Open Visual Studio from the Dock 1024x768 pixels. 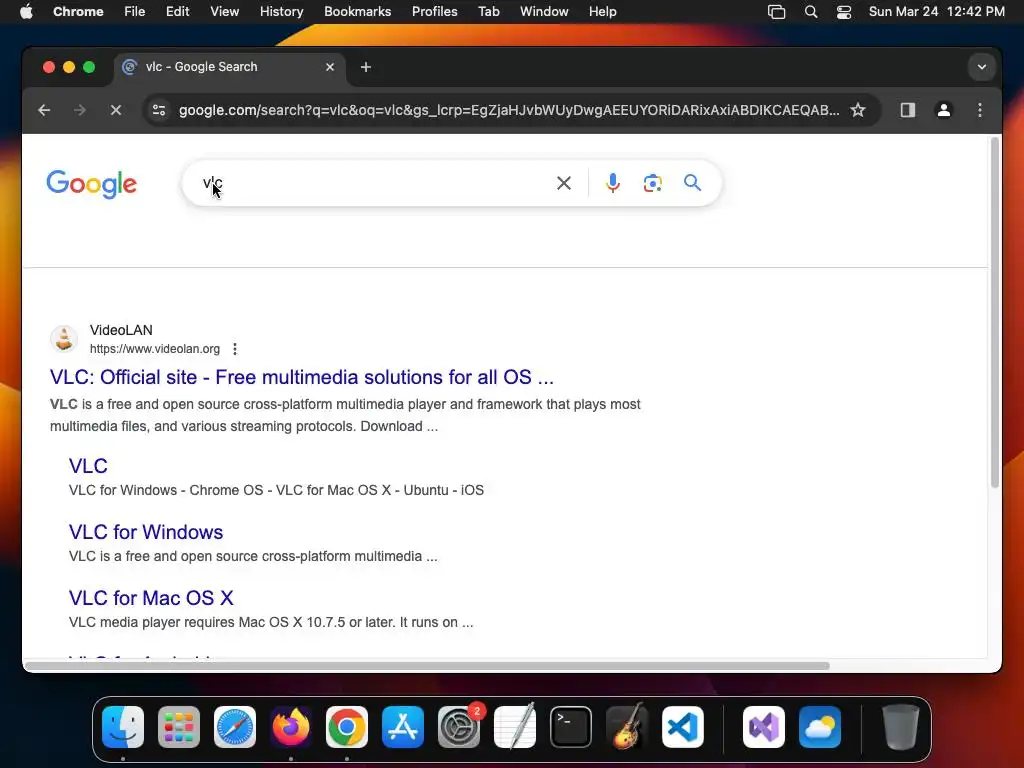click(764, 727)
